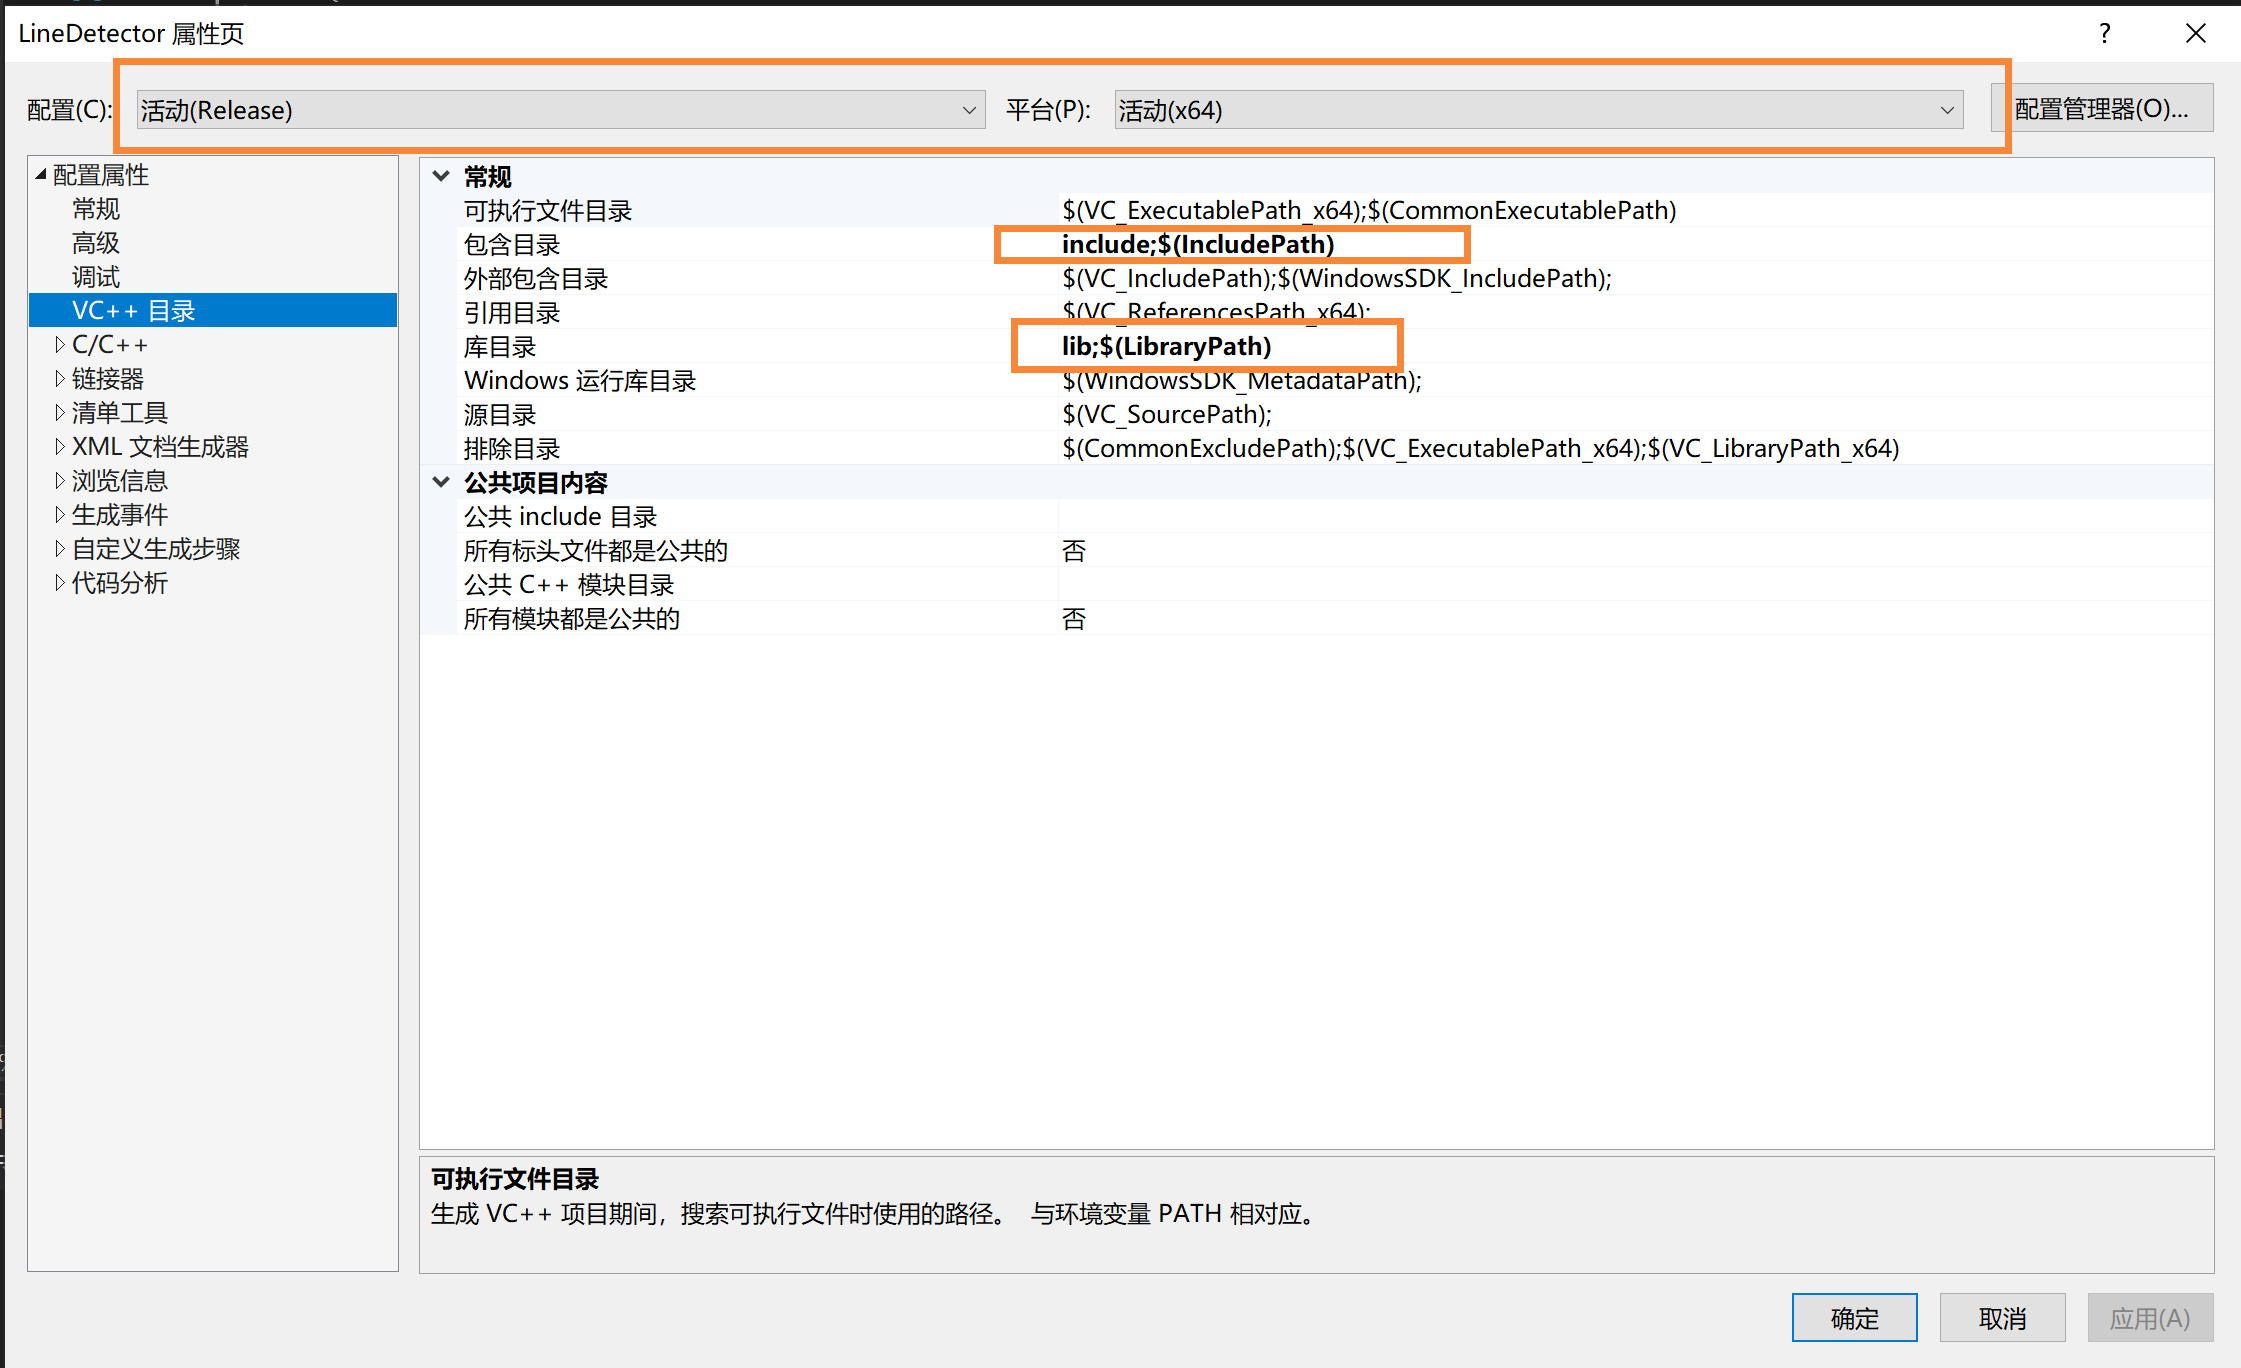This screenshot has height=1368, width=2241.
Task: Open the 配置 (Configuration) dropdown showing 活动(Release)
Action: pos(560,110)
